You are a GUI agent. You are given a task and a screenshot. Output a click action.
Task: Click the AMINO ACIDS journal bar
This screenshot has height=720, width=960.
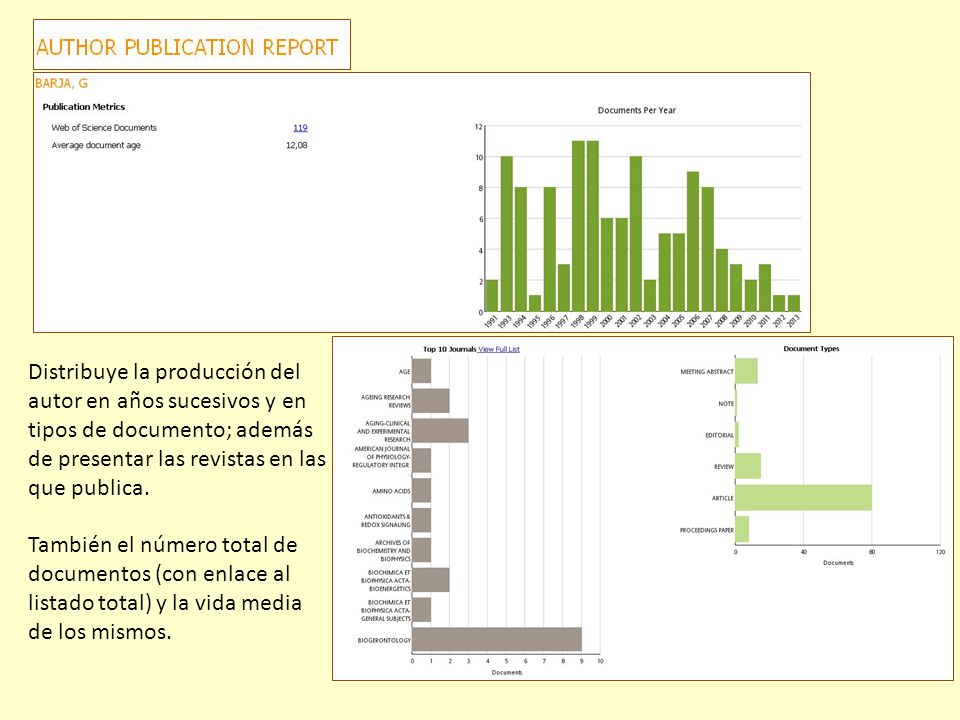coord(422,490)
